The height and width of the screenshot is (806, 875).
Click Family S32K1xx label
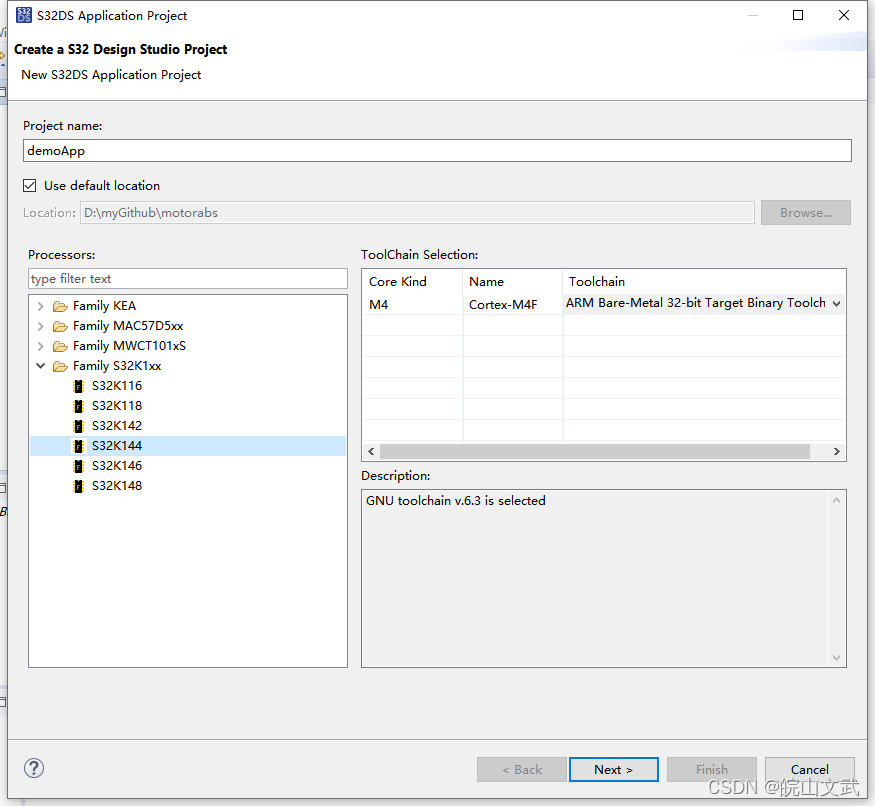[x=117, y=366]
